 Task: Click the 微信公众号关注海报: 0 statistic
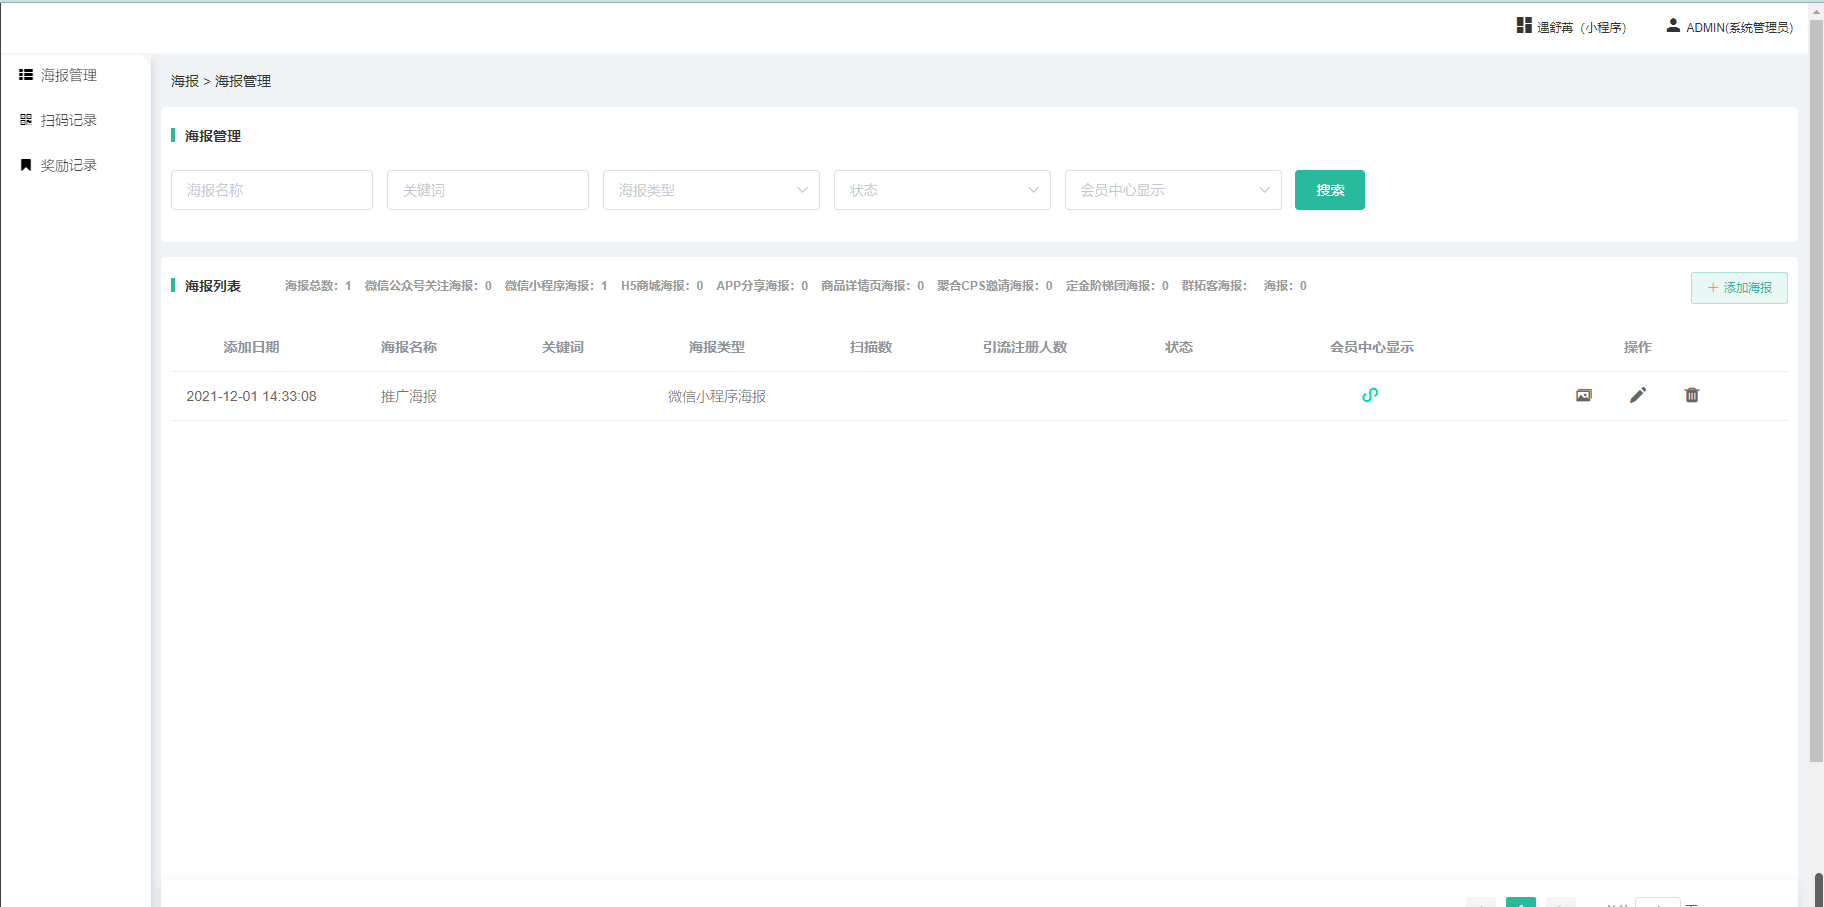(x=428, y=286)
